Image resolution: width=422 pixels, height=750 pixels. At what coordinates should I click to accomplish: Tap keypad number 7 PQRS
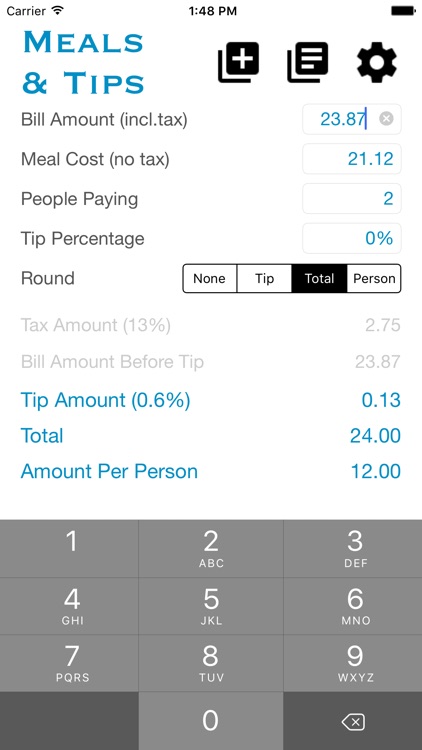(x=69, y=663)
